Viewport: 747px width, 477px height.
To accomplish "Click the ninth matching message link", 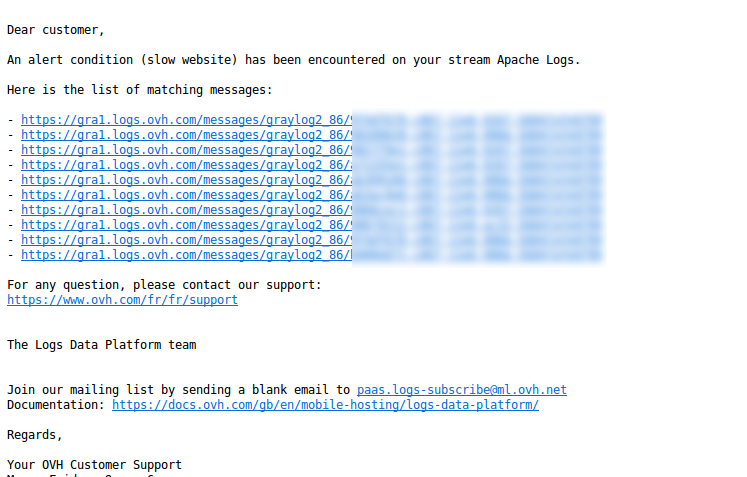I will tap(185, 240).
